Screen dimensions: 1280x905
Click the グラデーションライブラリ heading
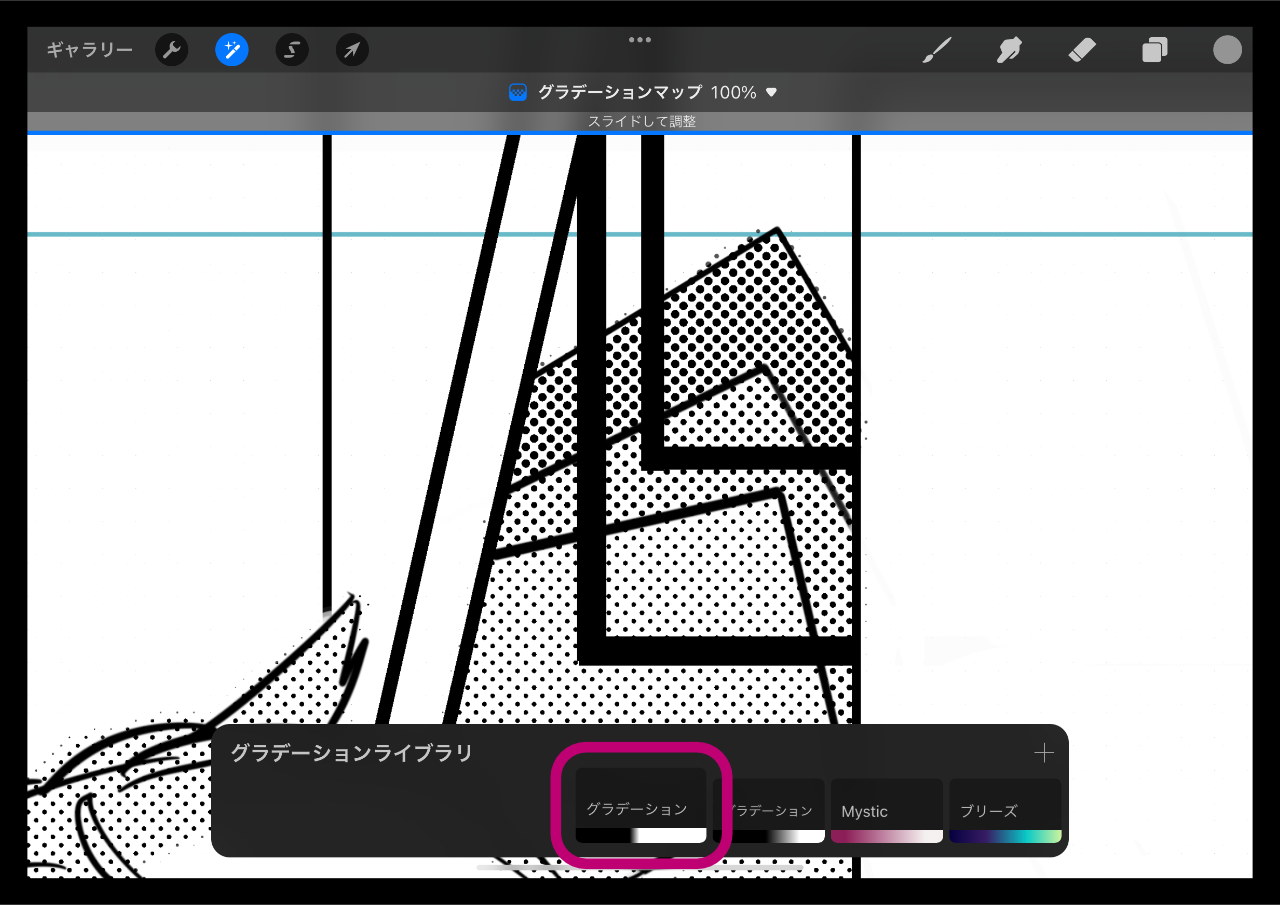351,753
